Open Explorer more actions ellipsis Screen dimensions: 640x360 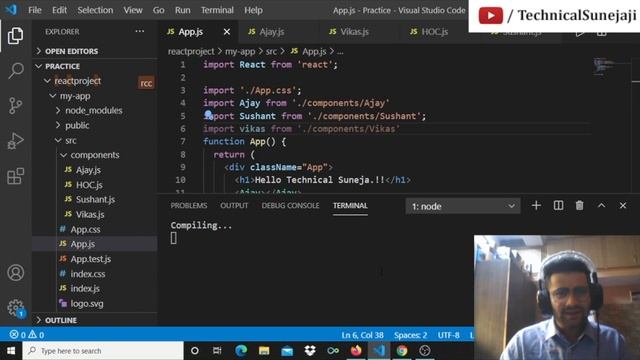click(140, 31)
